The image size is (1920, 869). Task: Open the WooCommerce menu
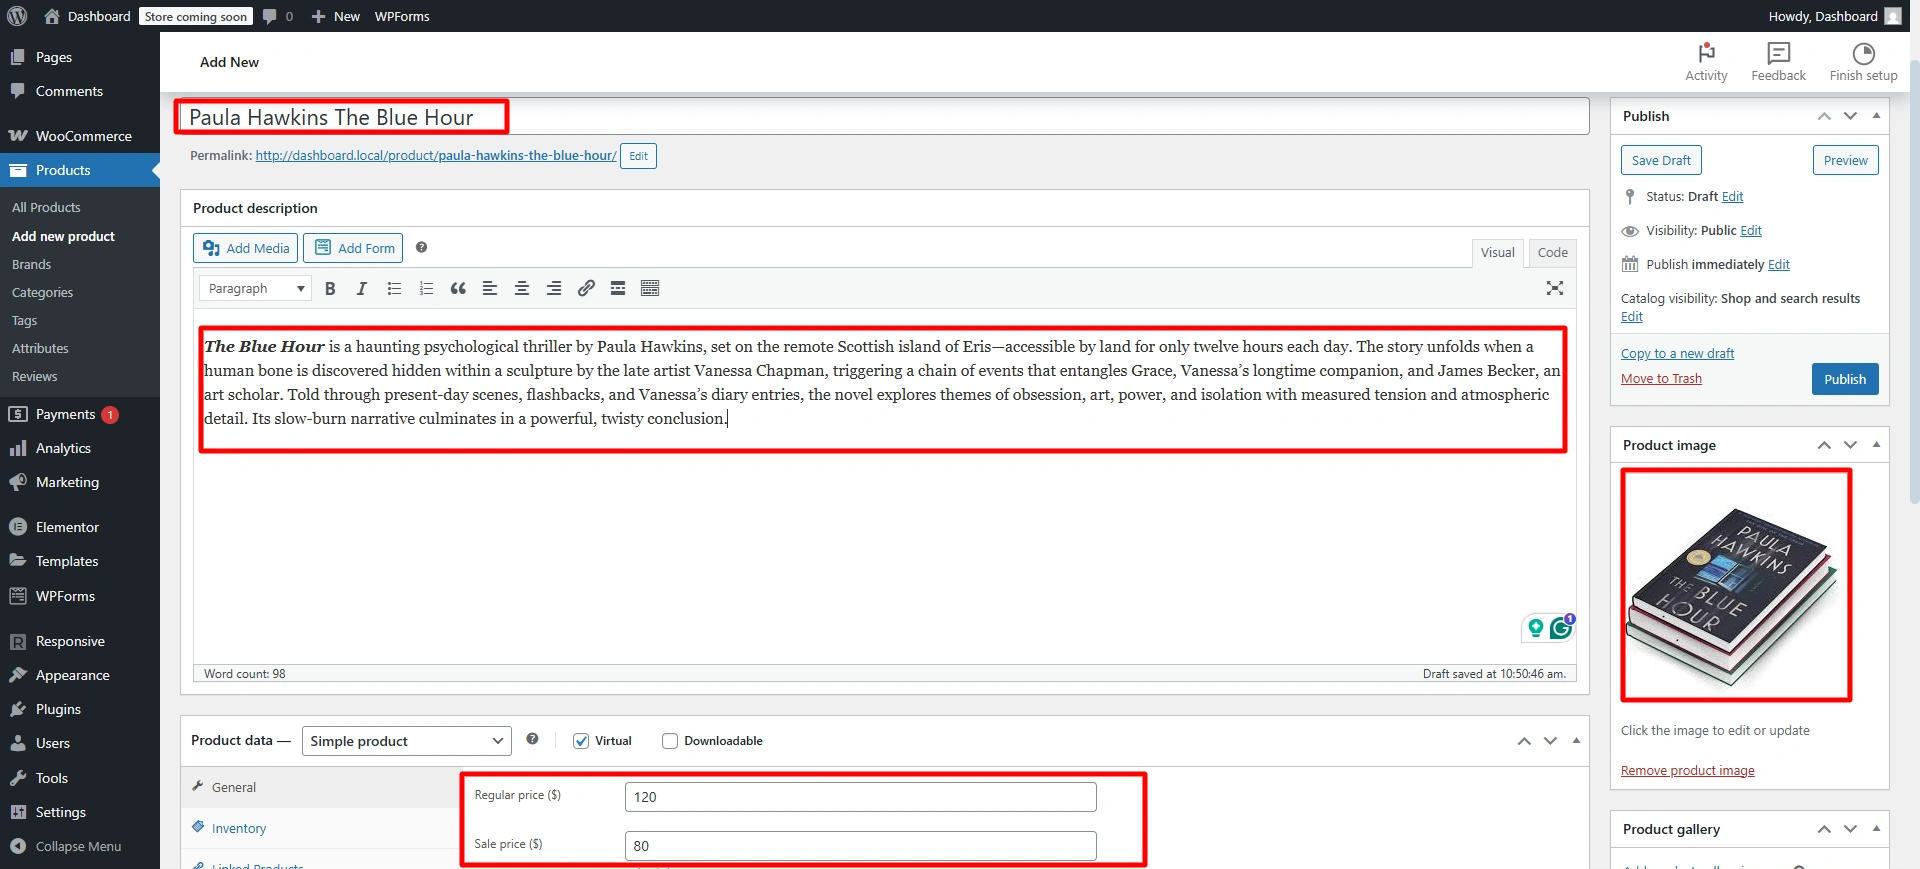coord(80,136)
